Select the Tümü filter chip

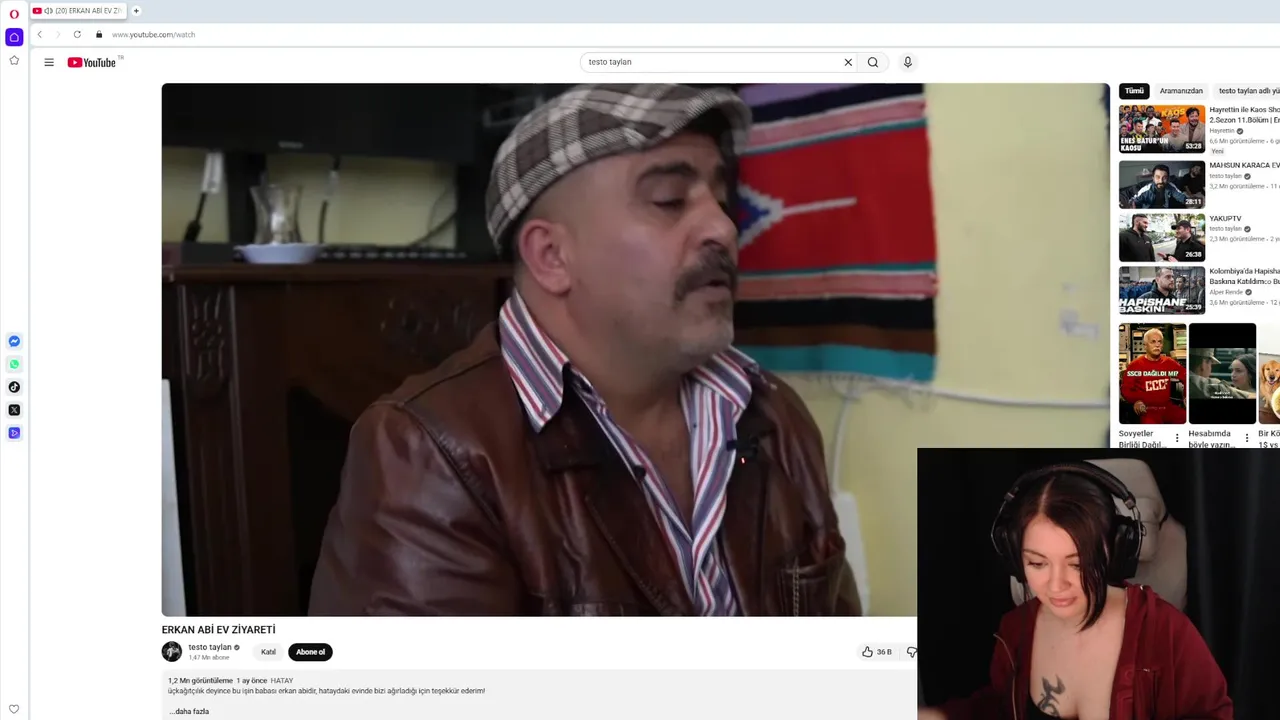click(1134, 91)
